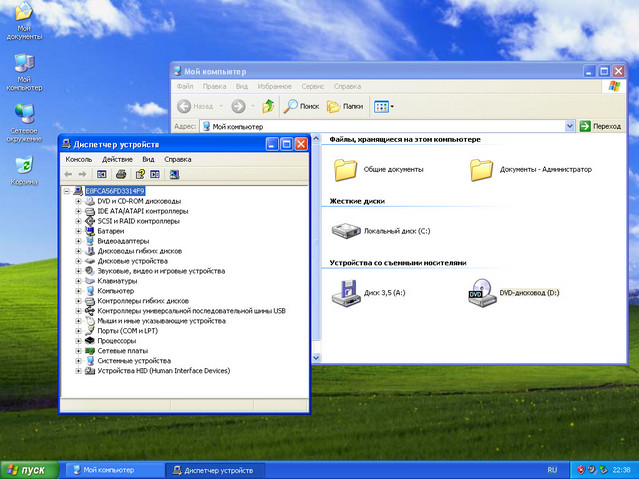
Task: Open the Сервис menu in Мой компьютер
Action: [x=312, y=87]
